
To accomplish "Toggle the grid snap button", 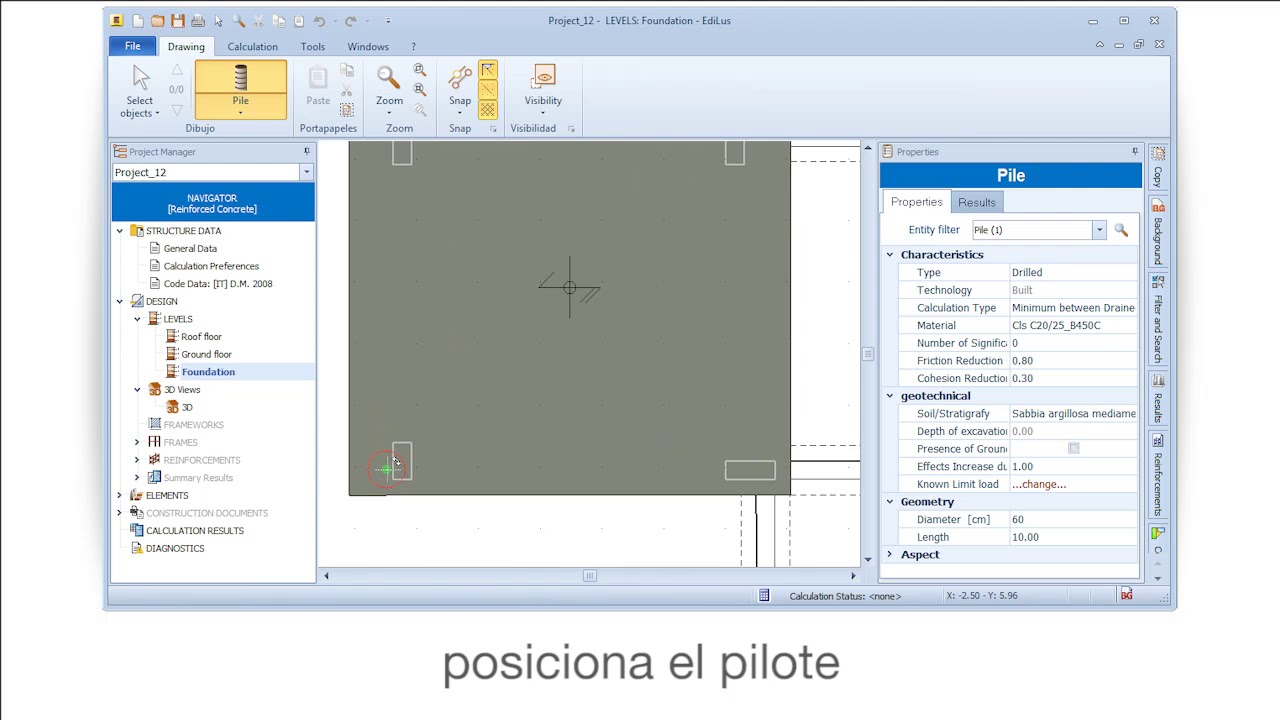I will (488, 110).
